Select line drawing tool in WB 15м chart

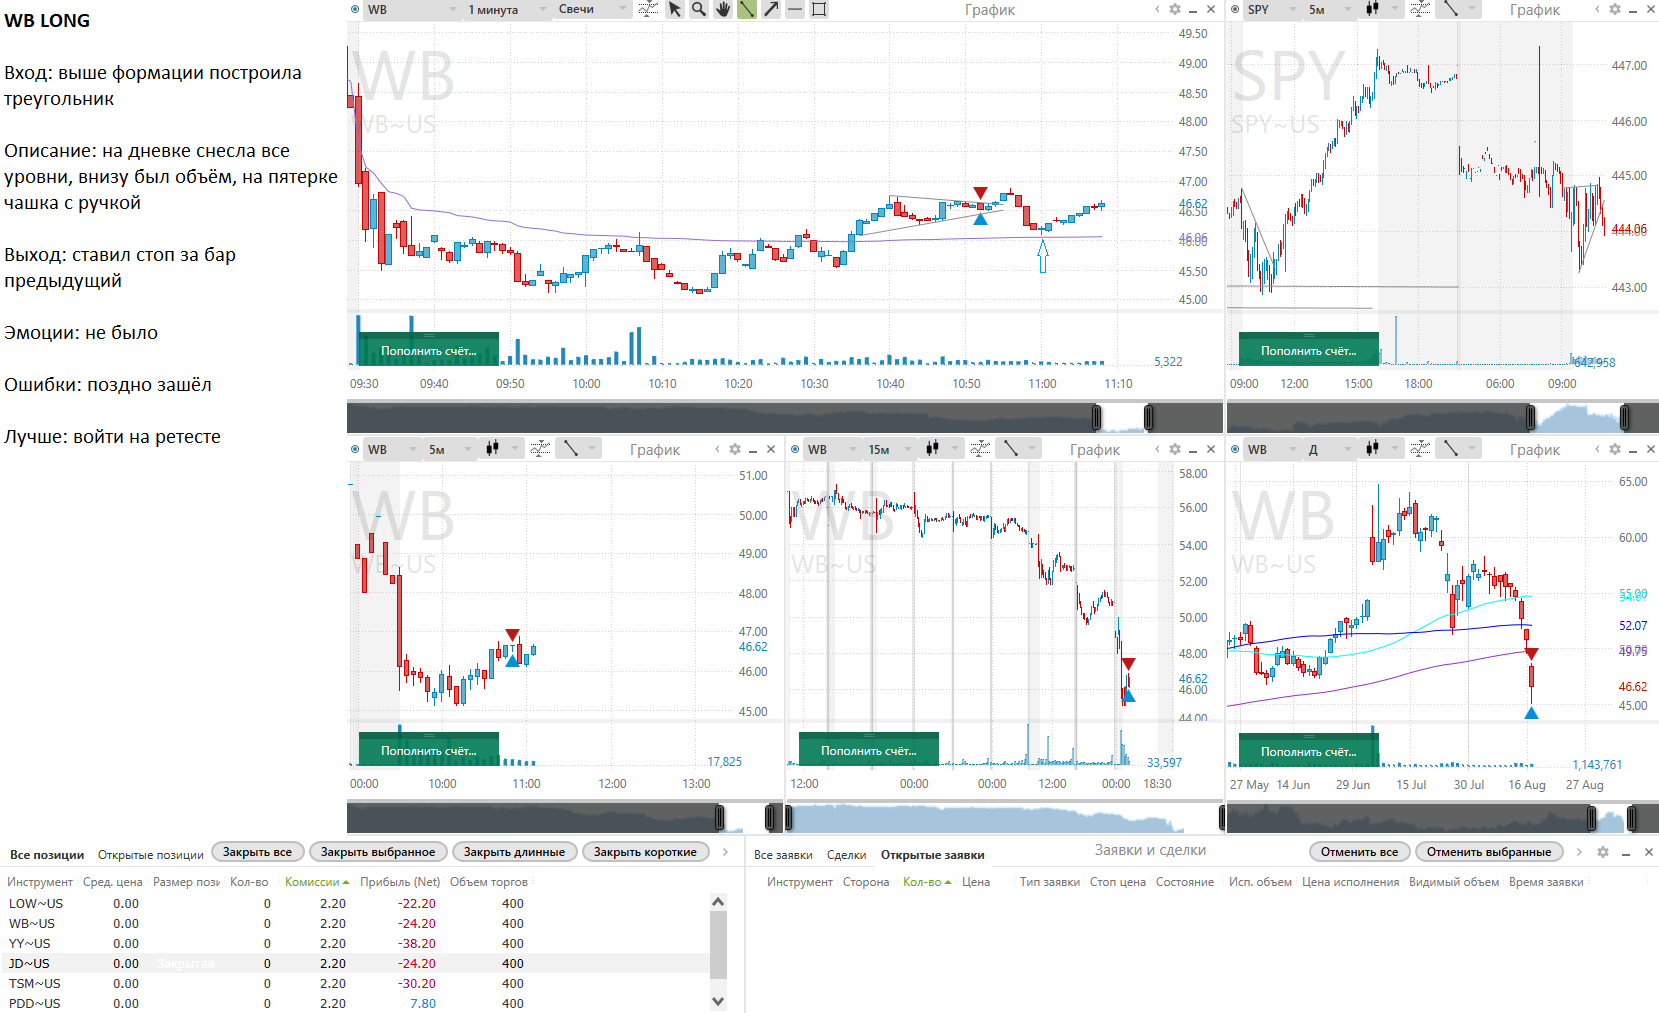[1011, 449]
